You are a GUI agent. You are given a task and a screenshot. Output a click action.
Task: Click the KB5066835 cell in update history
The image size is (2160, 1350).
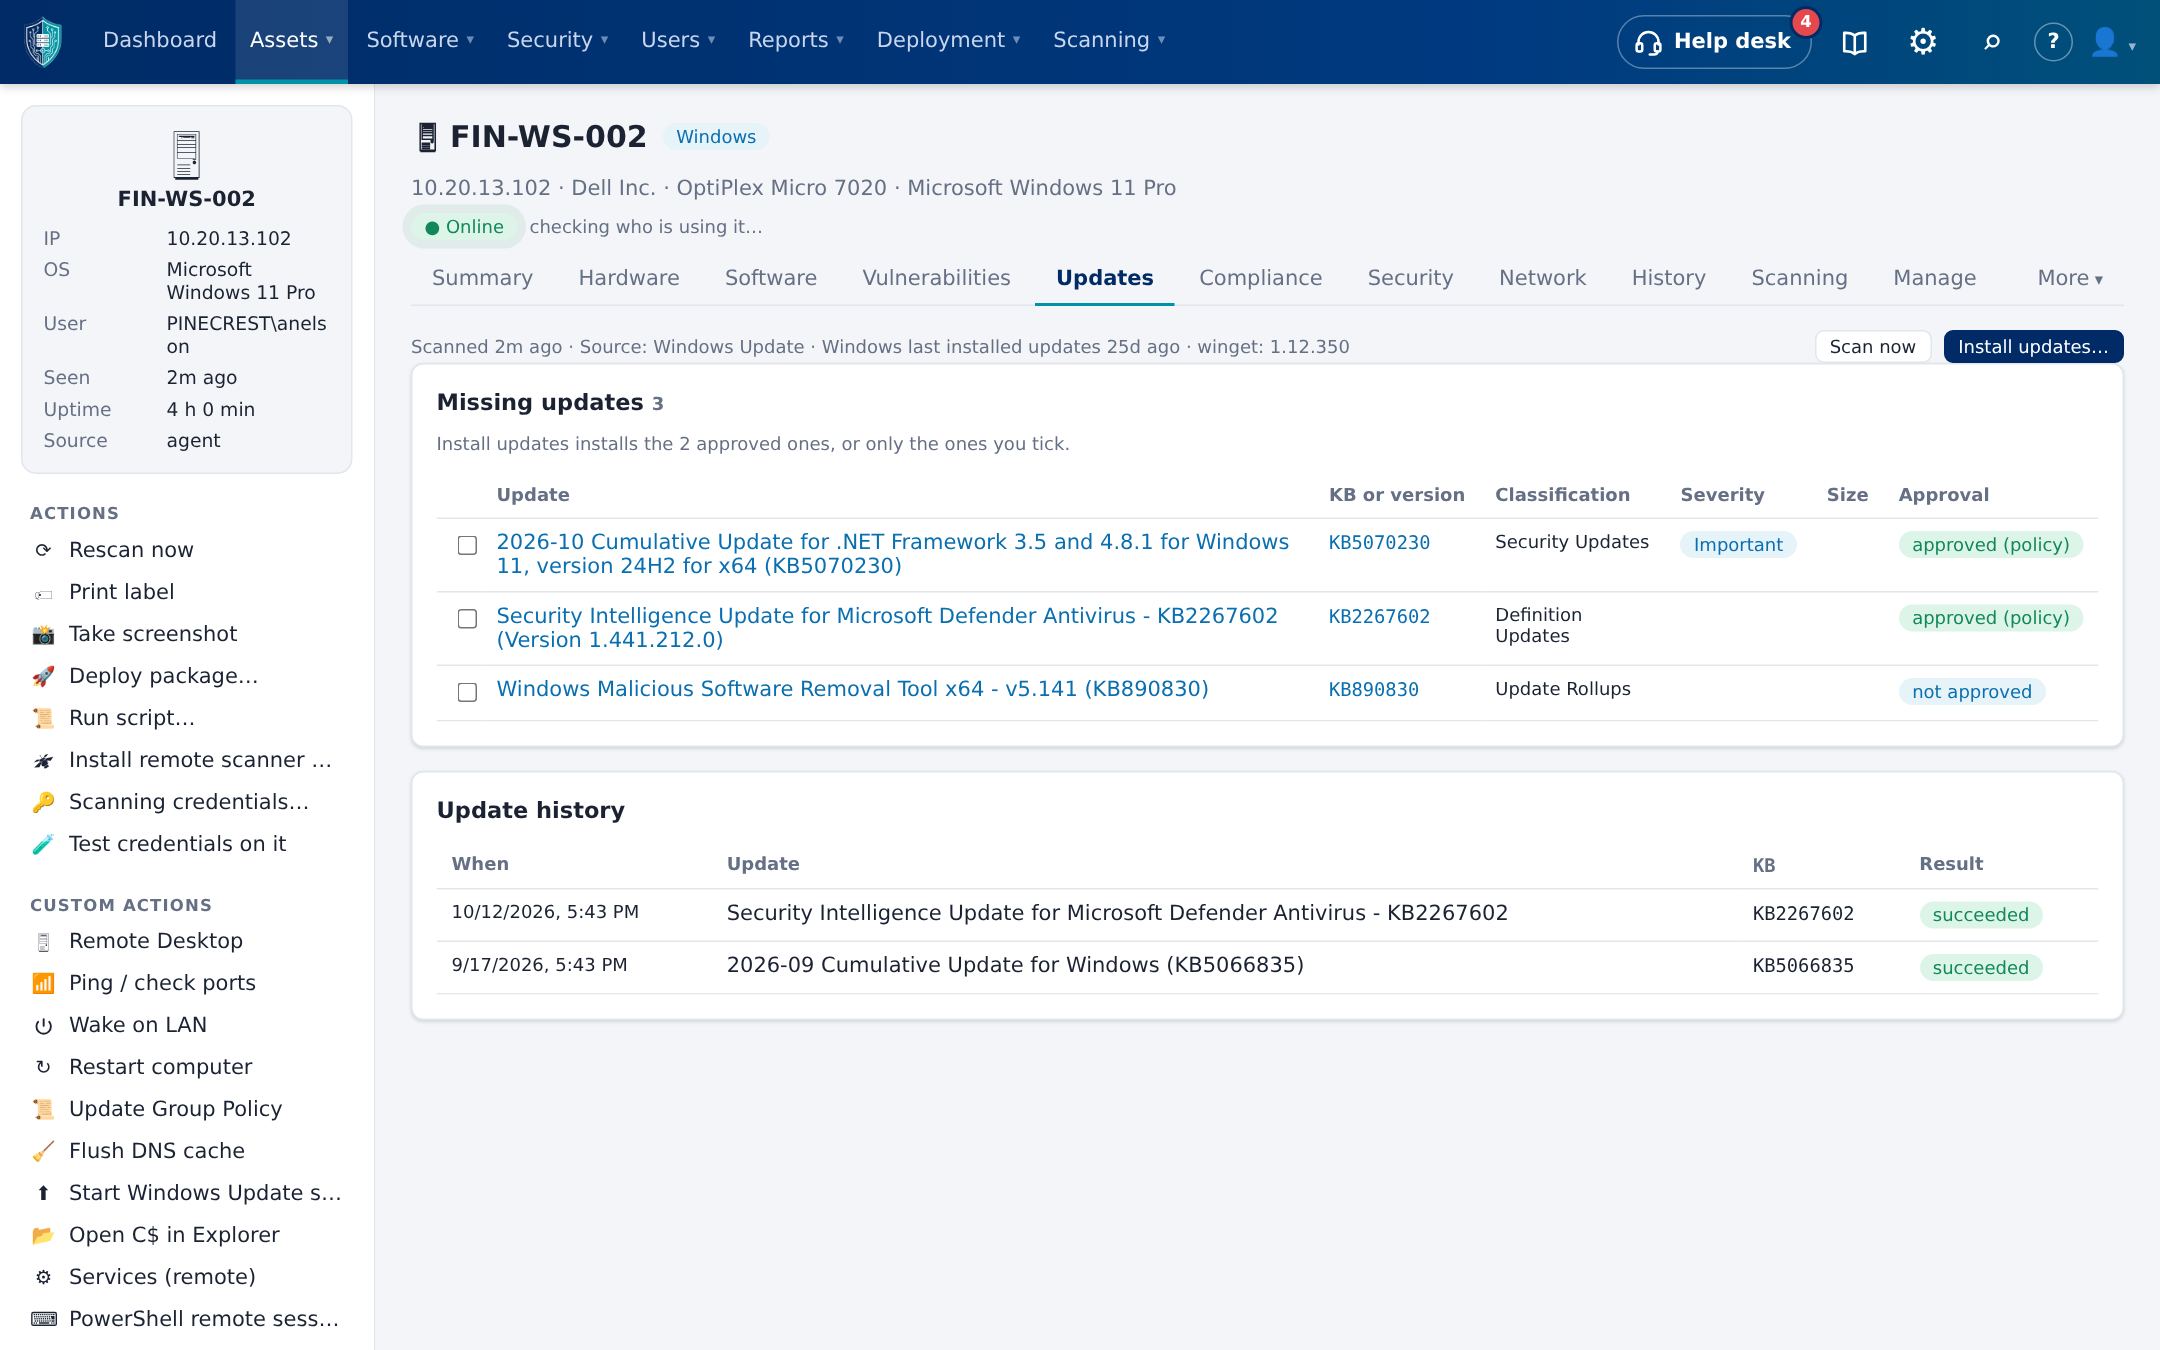(1803, 966)
